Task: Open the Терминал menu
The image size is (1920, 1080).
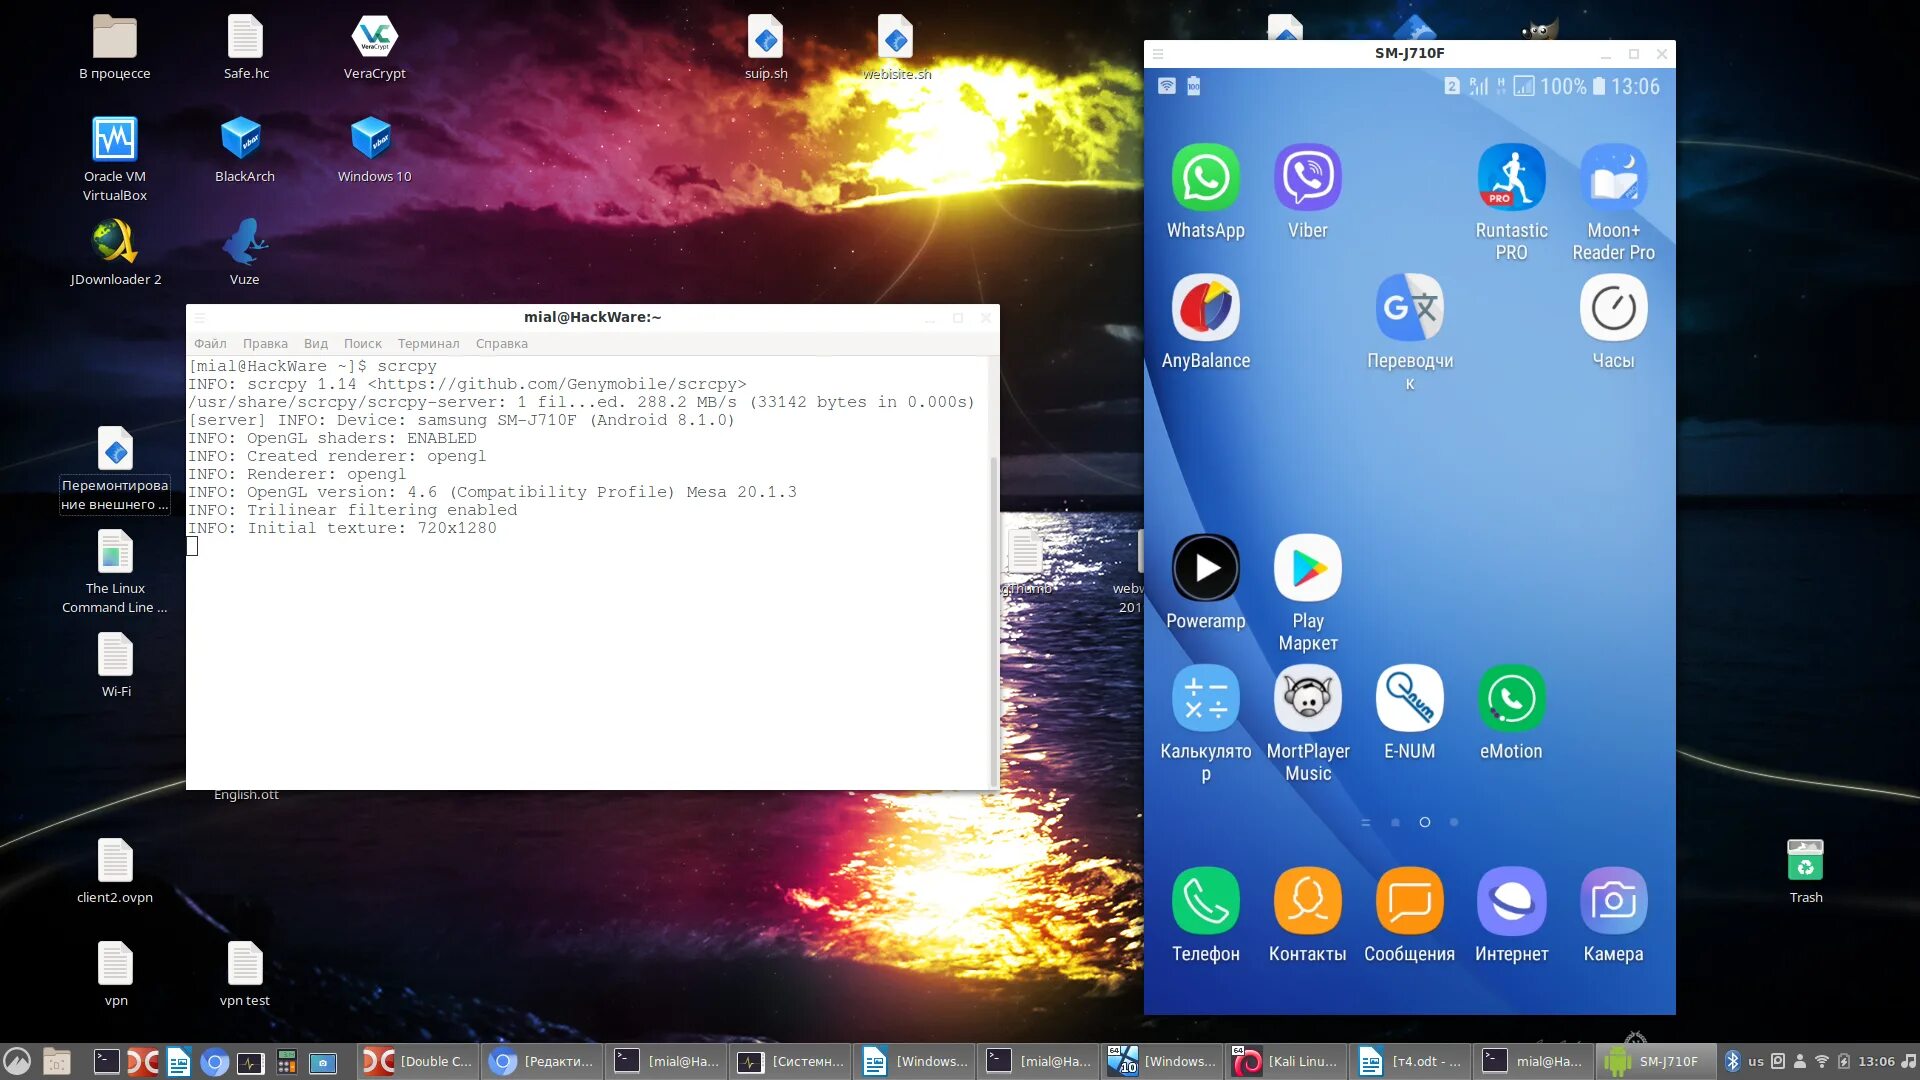Action: [428, 343]
